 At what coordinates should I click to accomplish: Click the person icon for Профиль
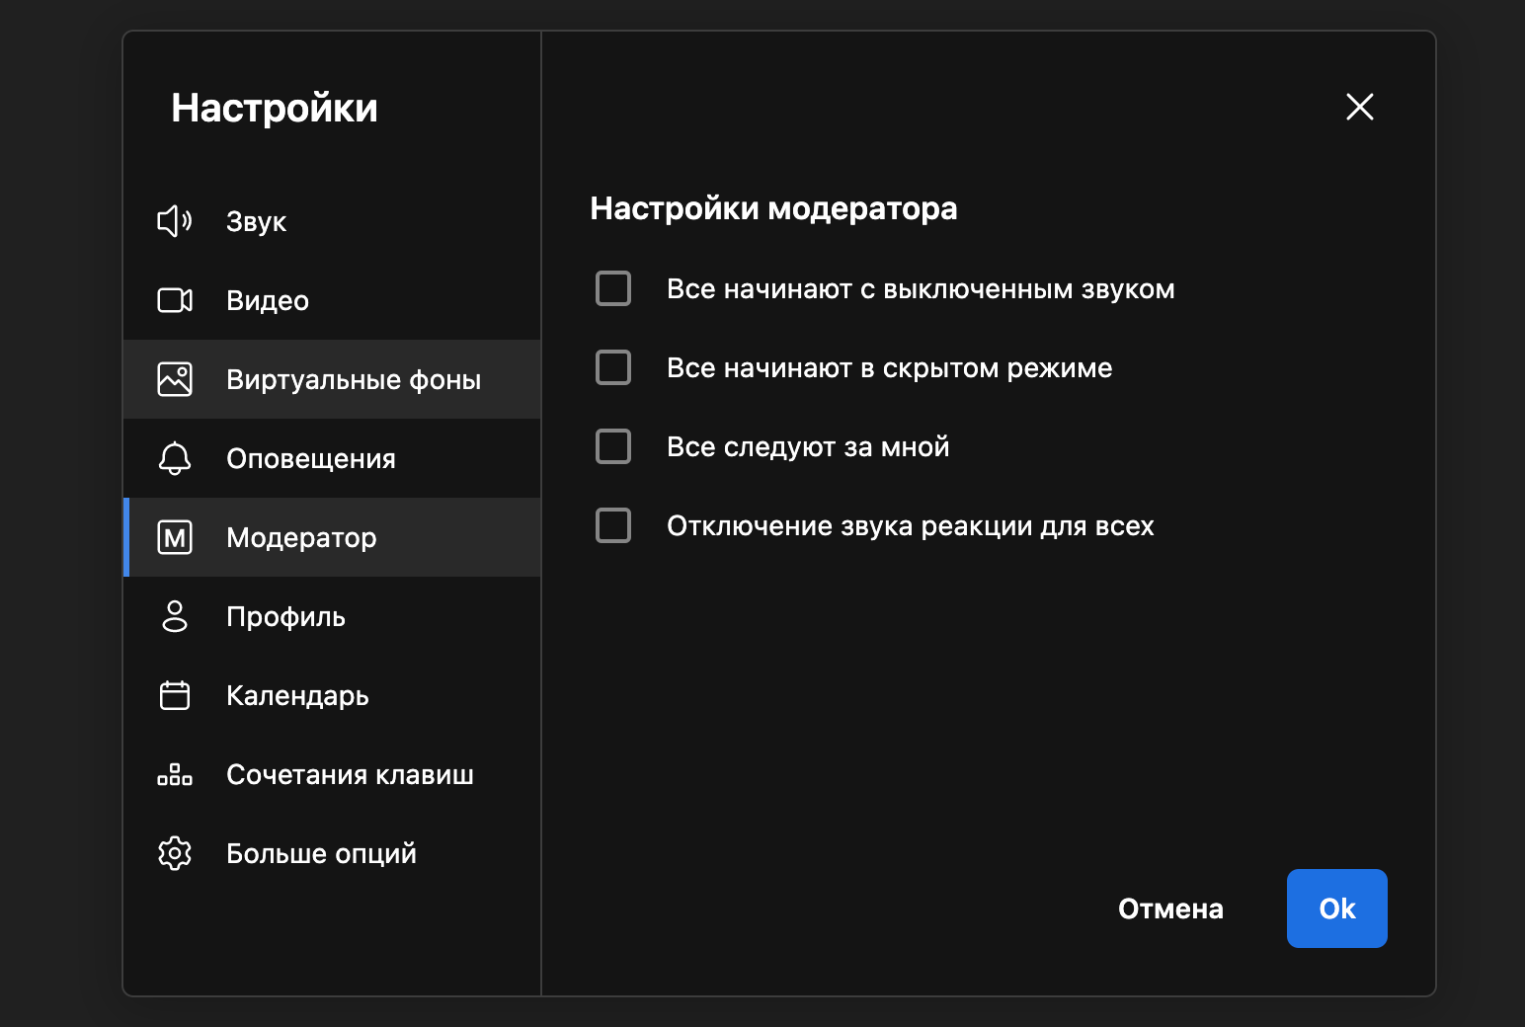click(x=175, y=616)
